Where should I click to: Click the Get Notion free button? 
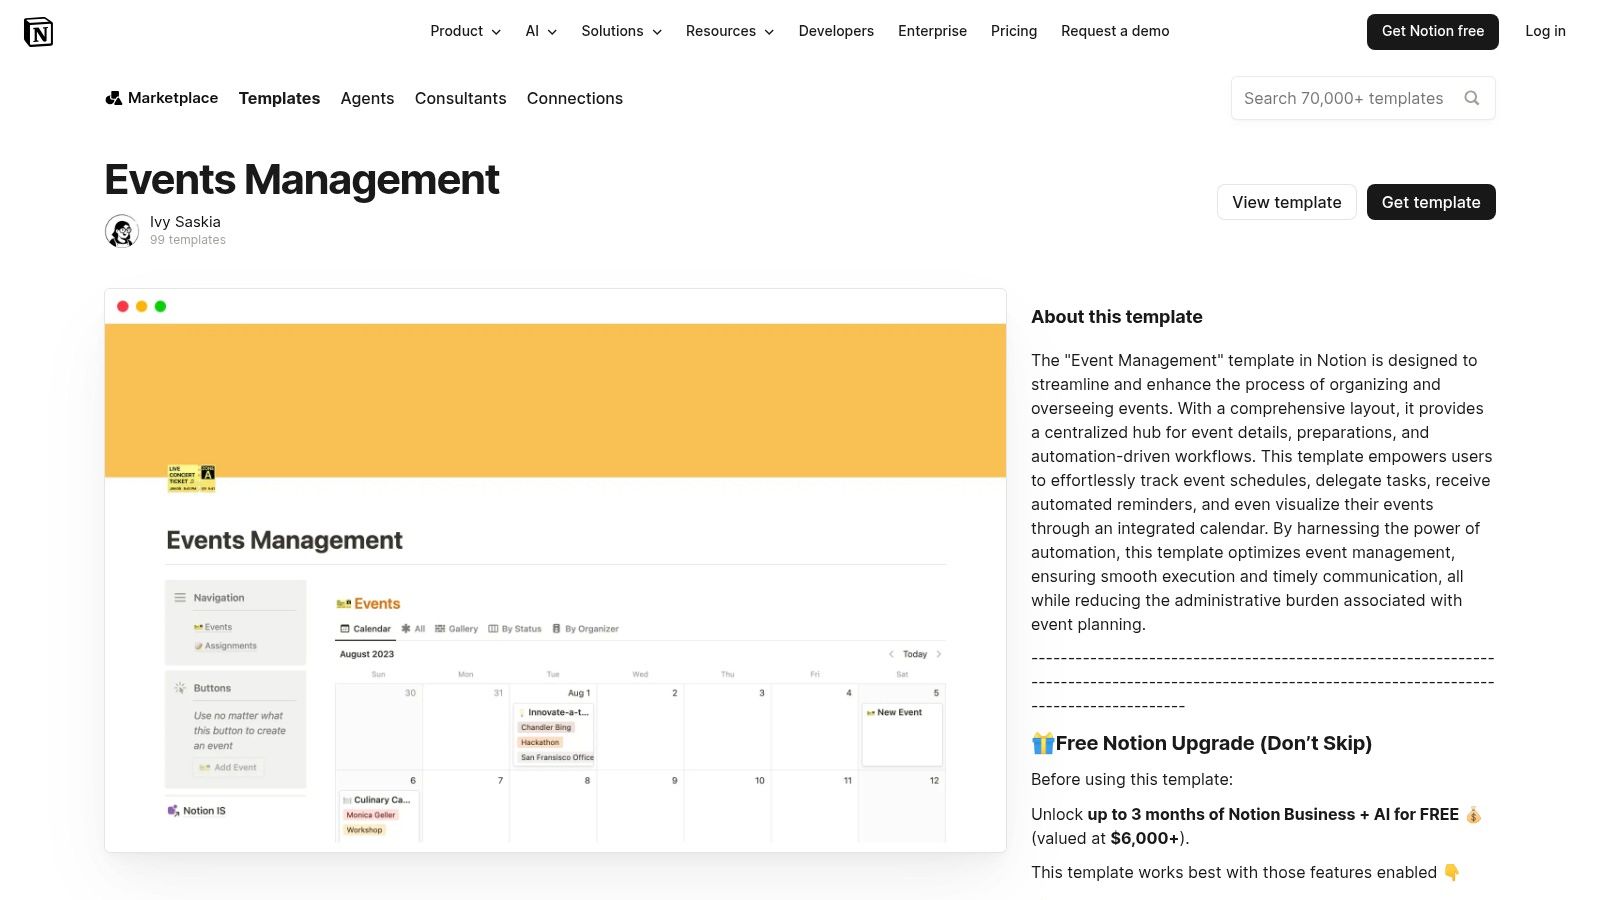coord(1433,31)
